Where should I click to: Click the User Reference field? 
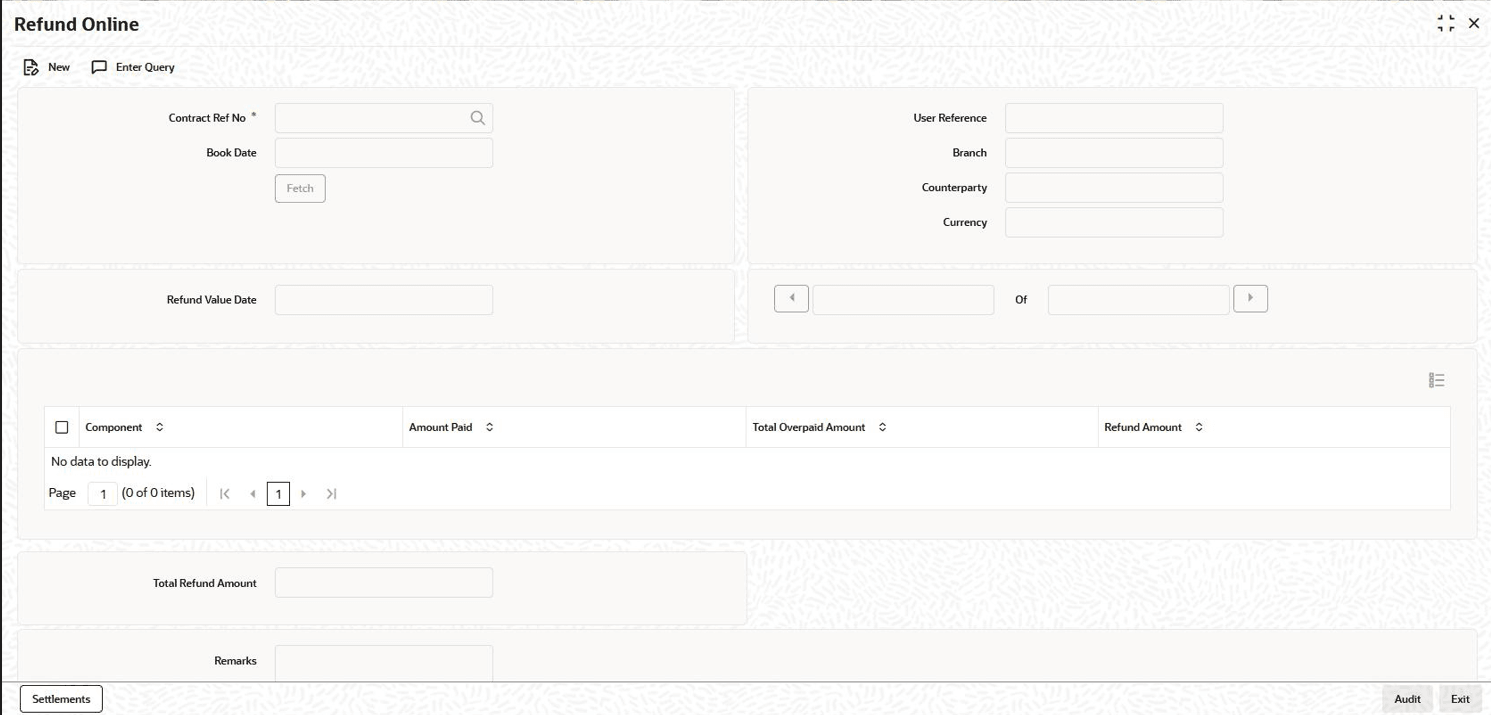[x=1114, y=118]
